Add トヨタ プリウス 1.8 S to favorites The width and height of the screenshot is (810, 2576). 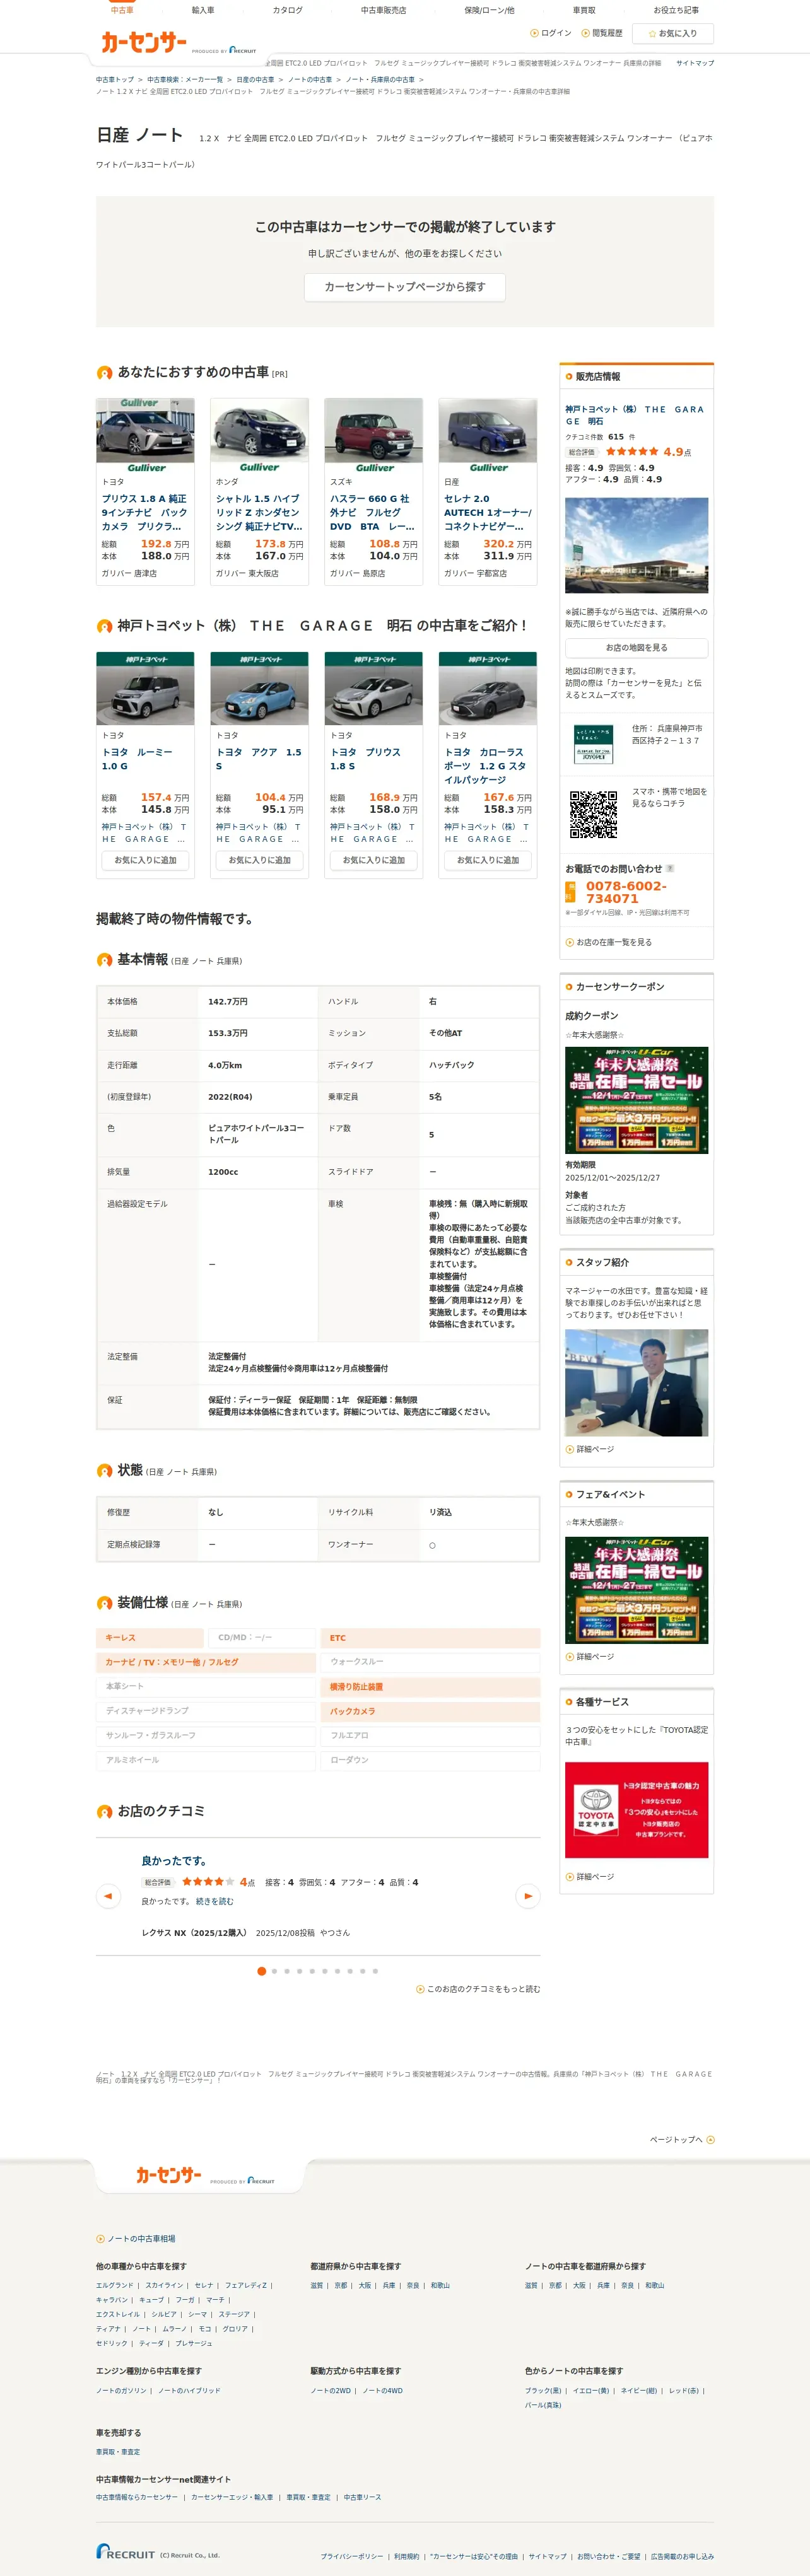(373, 860)
